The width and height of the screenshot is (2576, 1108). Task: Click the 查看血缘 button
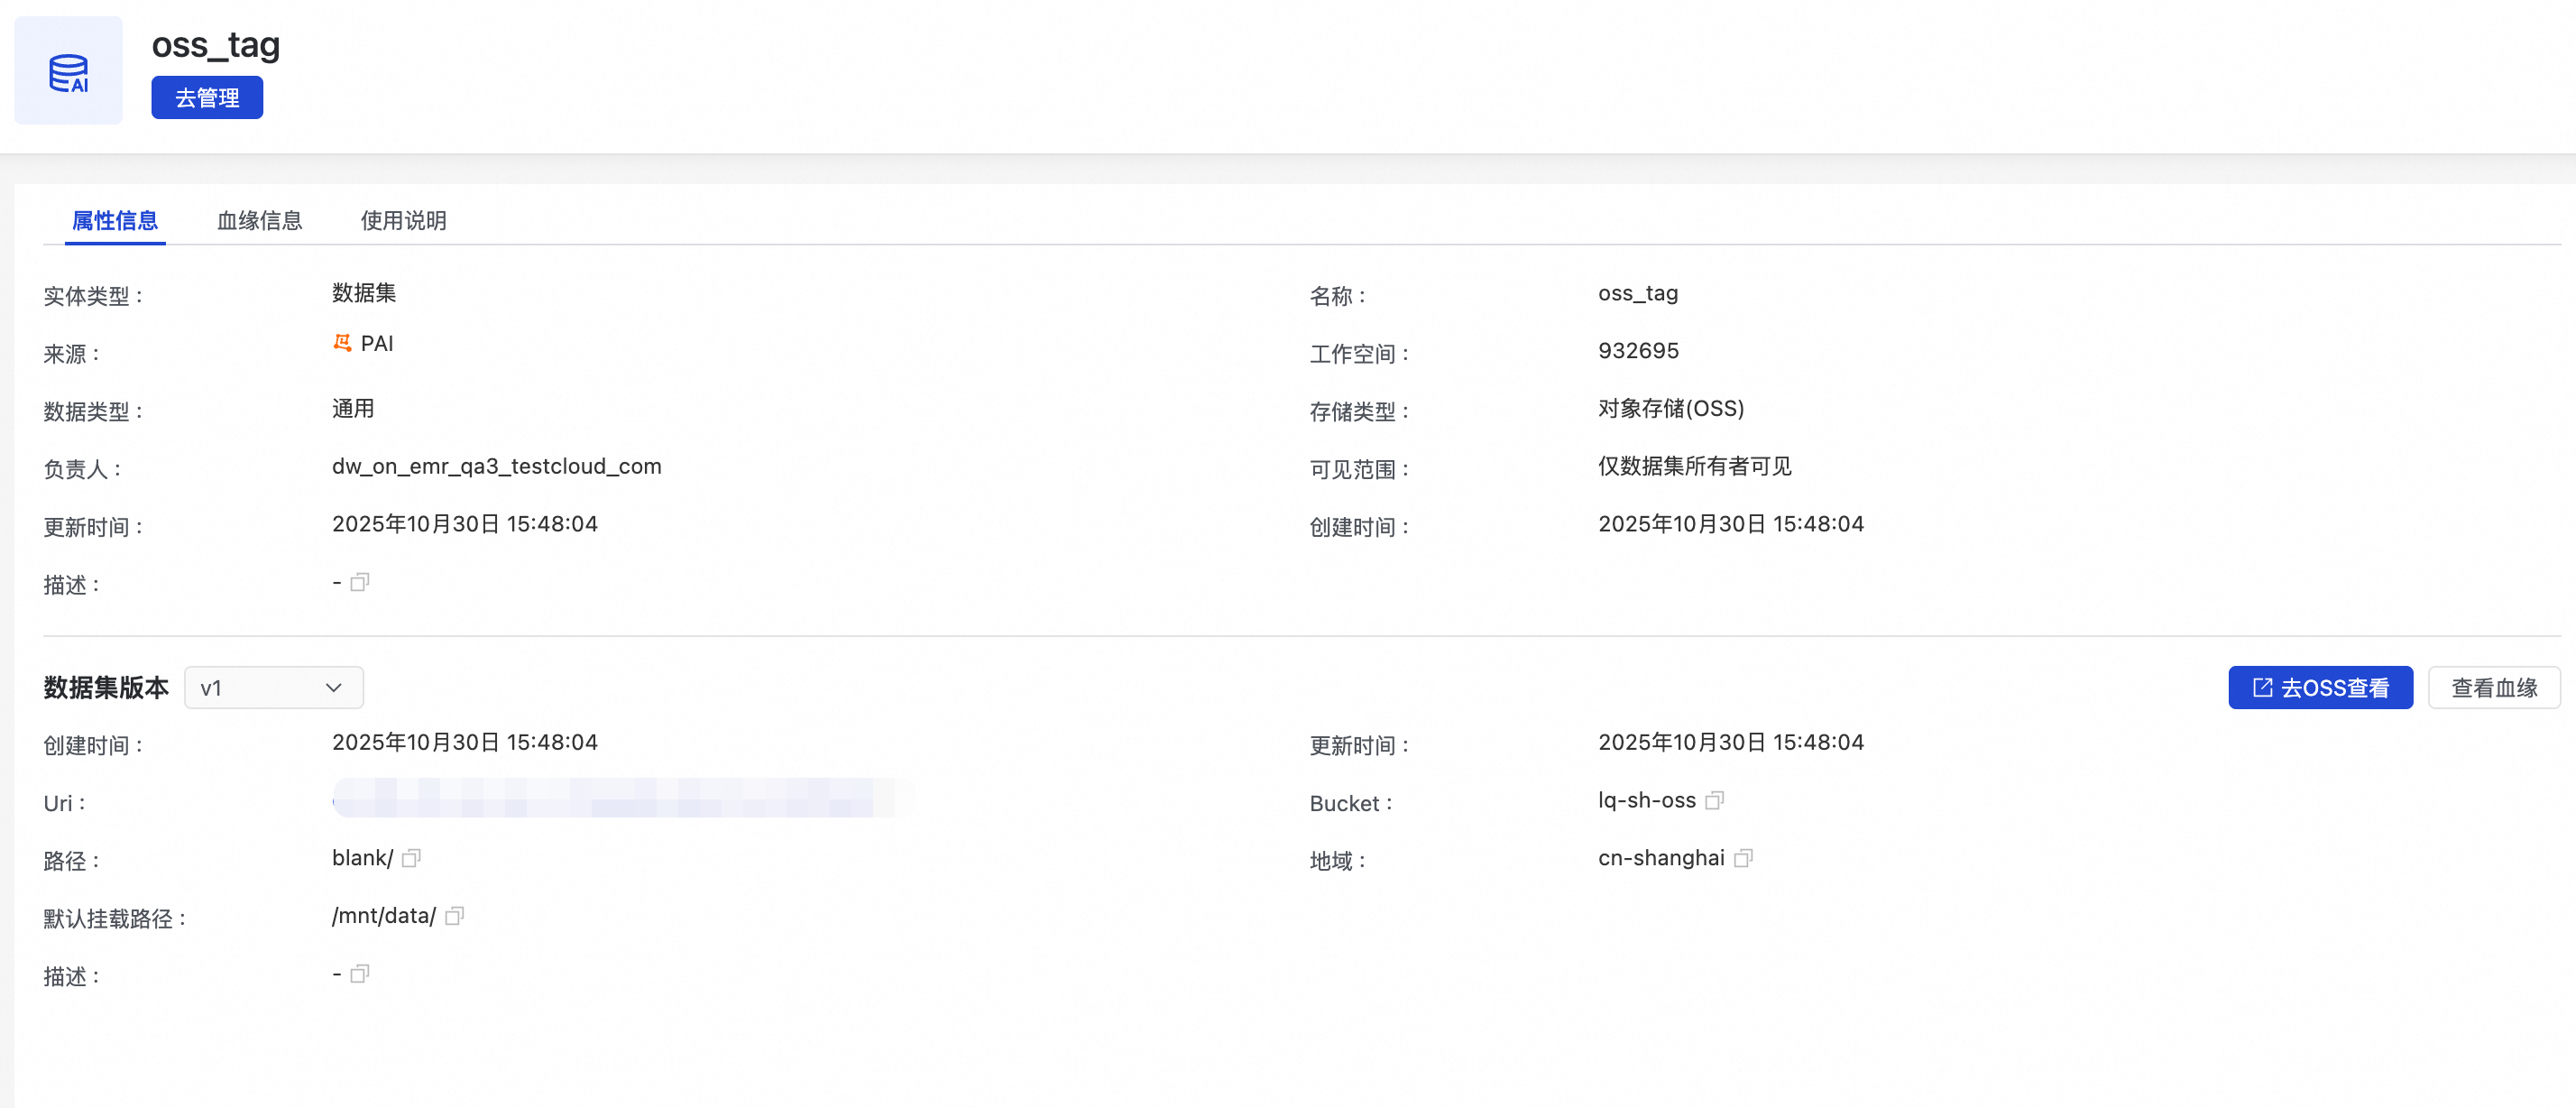2493,688
